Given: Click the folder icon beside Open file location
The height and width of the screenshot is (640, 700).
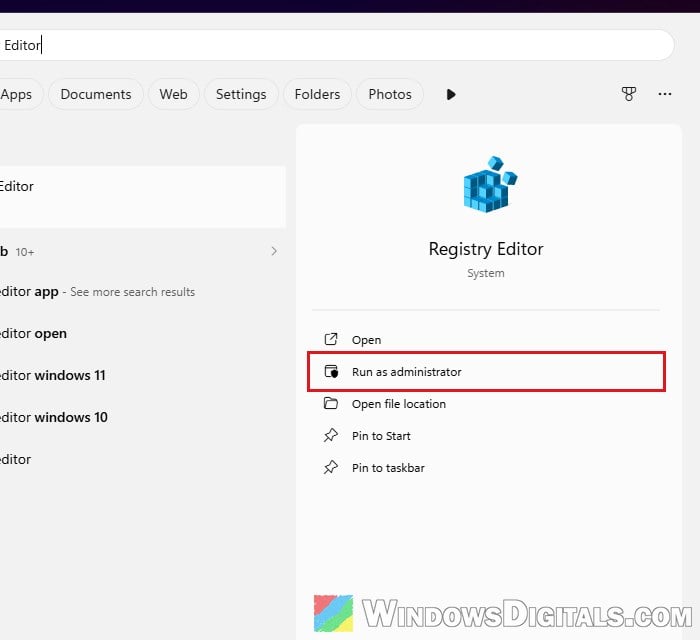Looking at the screenshot, I should [331, 403].
